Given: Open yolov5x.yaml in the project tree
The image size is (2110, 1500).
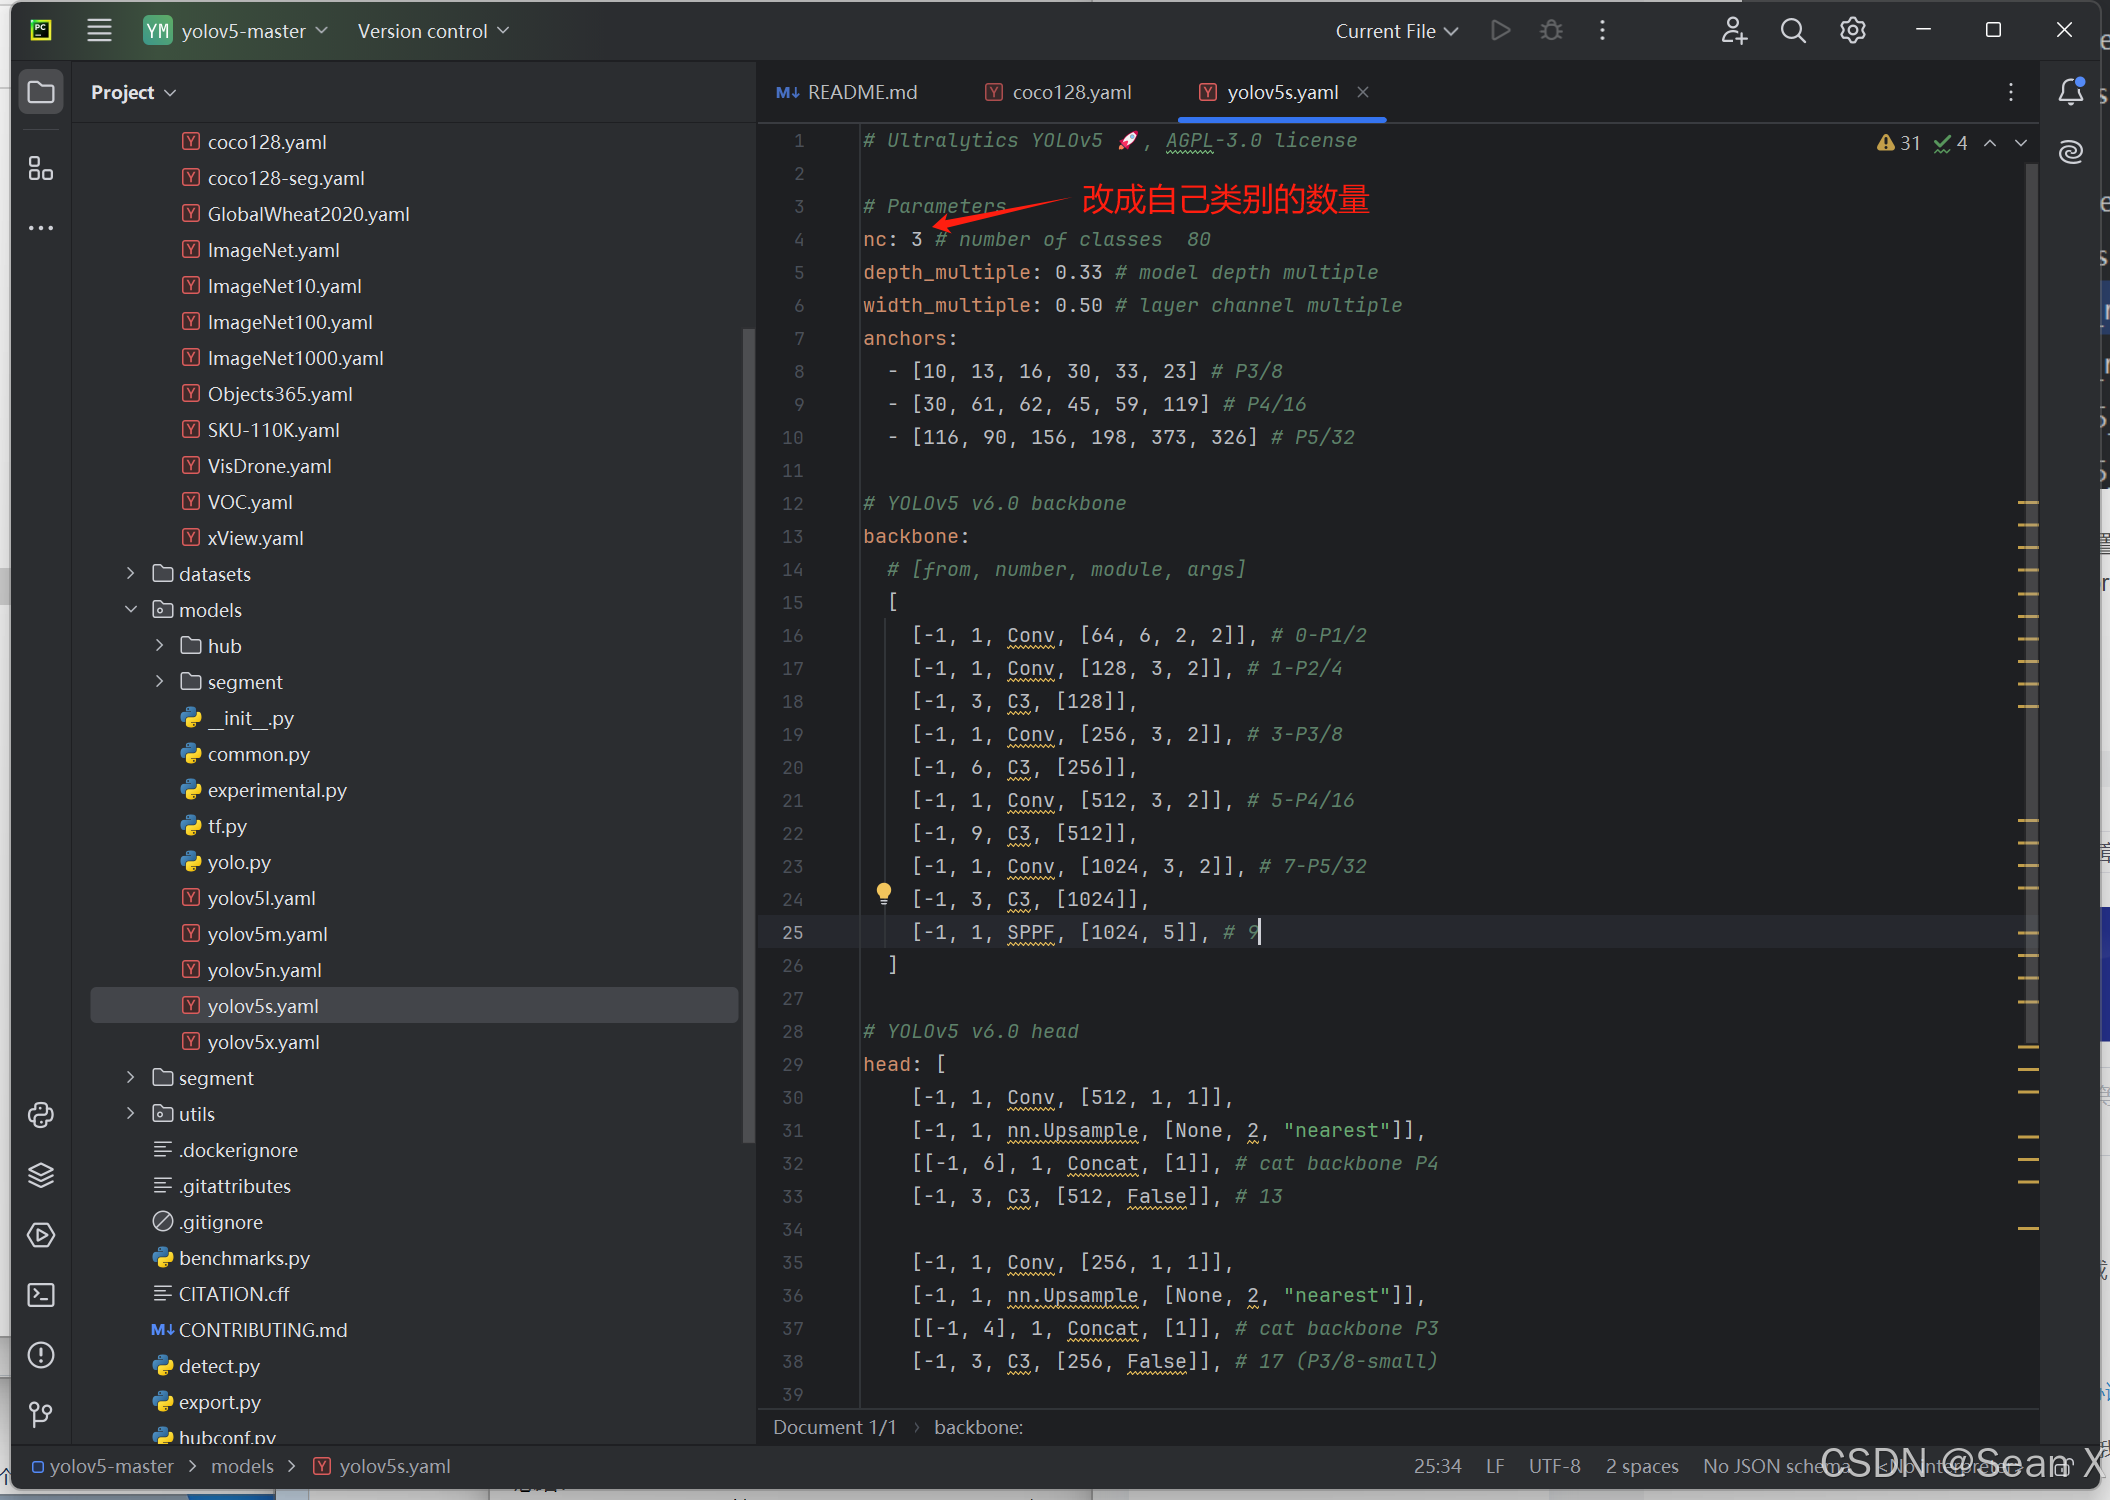Looking at the screenshot, I should (x=263, y=1042).
